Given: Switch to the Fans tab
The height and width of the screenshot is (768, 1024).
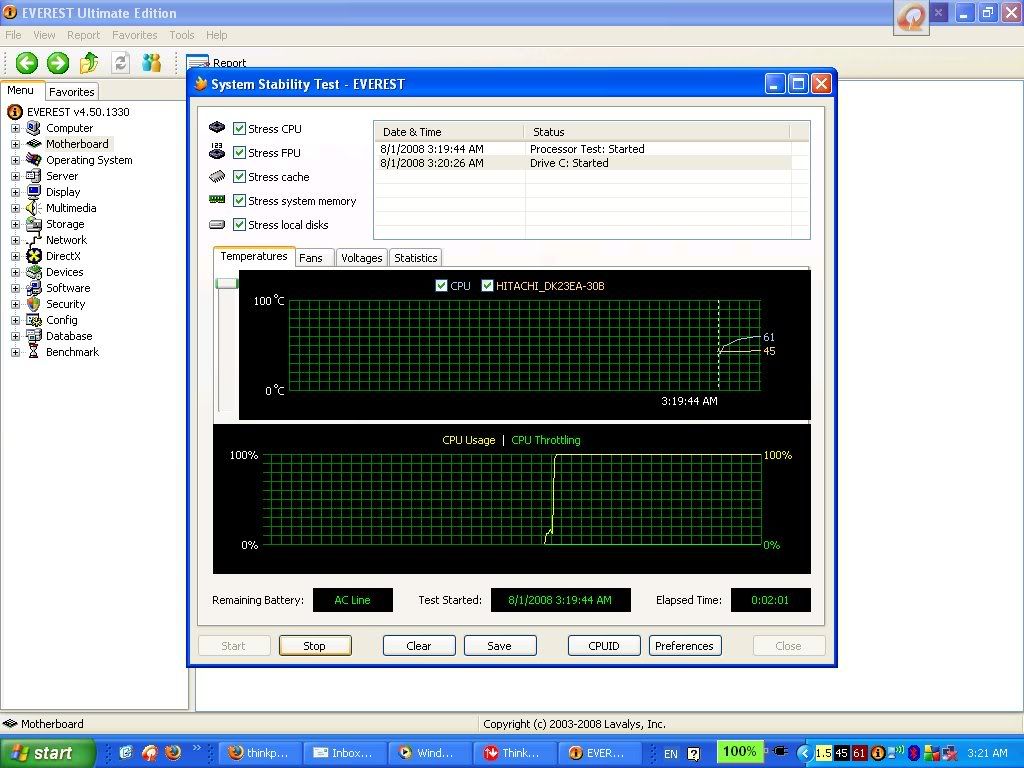Looking at the screenshot, I should click(315, 258).
